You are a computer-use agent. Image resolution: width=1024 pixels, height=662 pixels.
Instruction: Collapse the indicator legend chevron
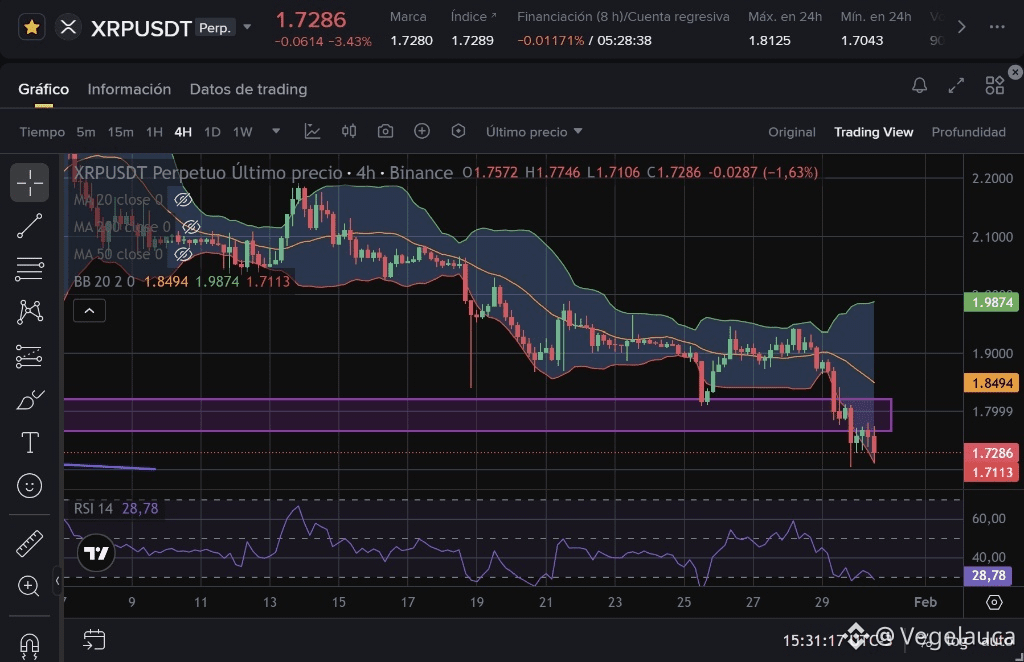(x=89, y=311)
